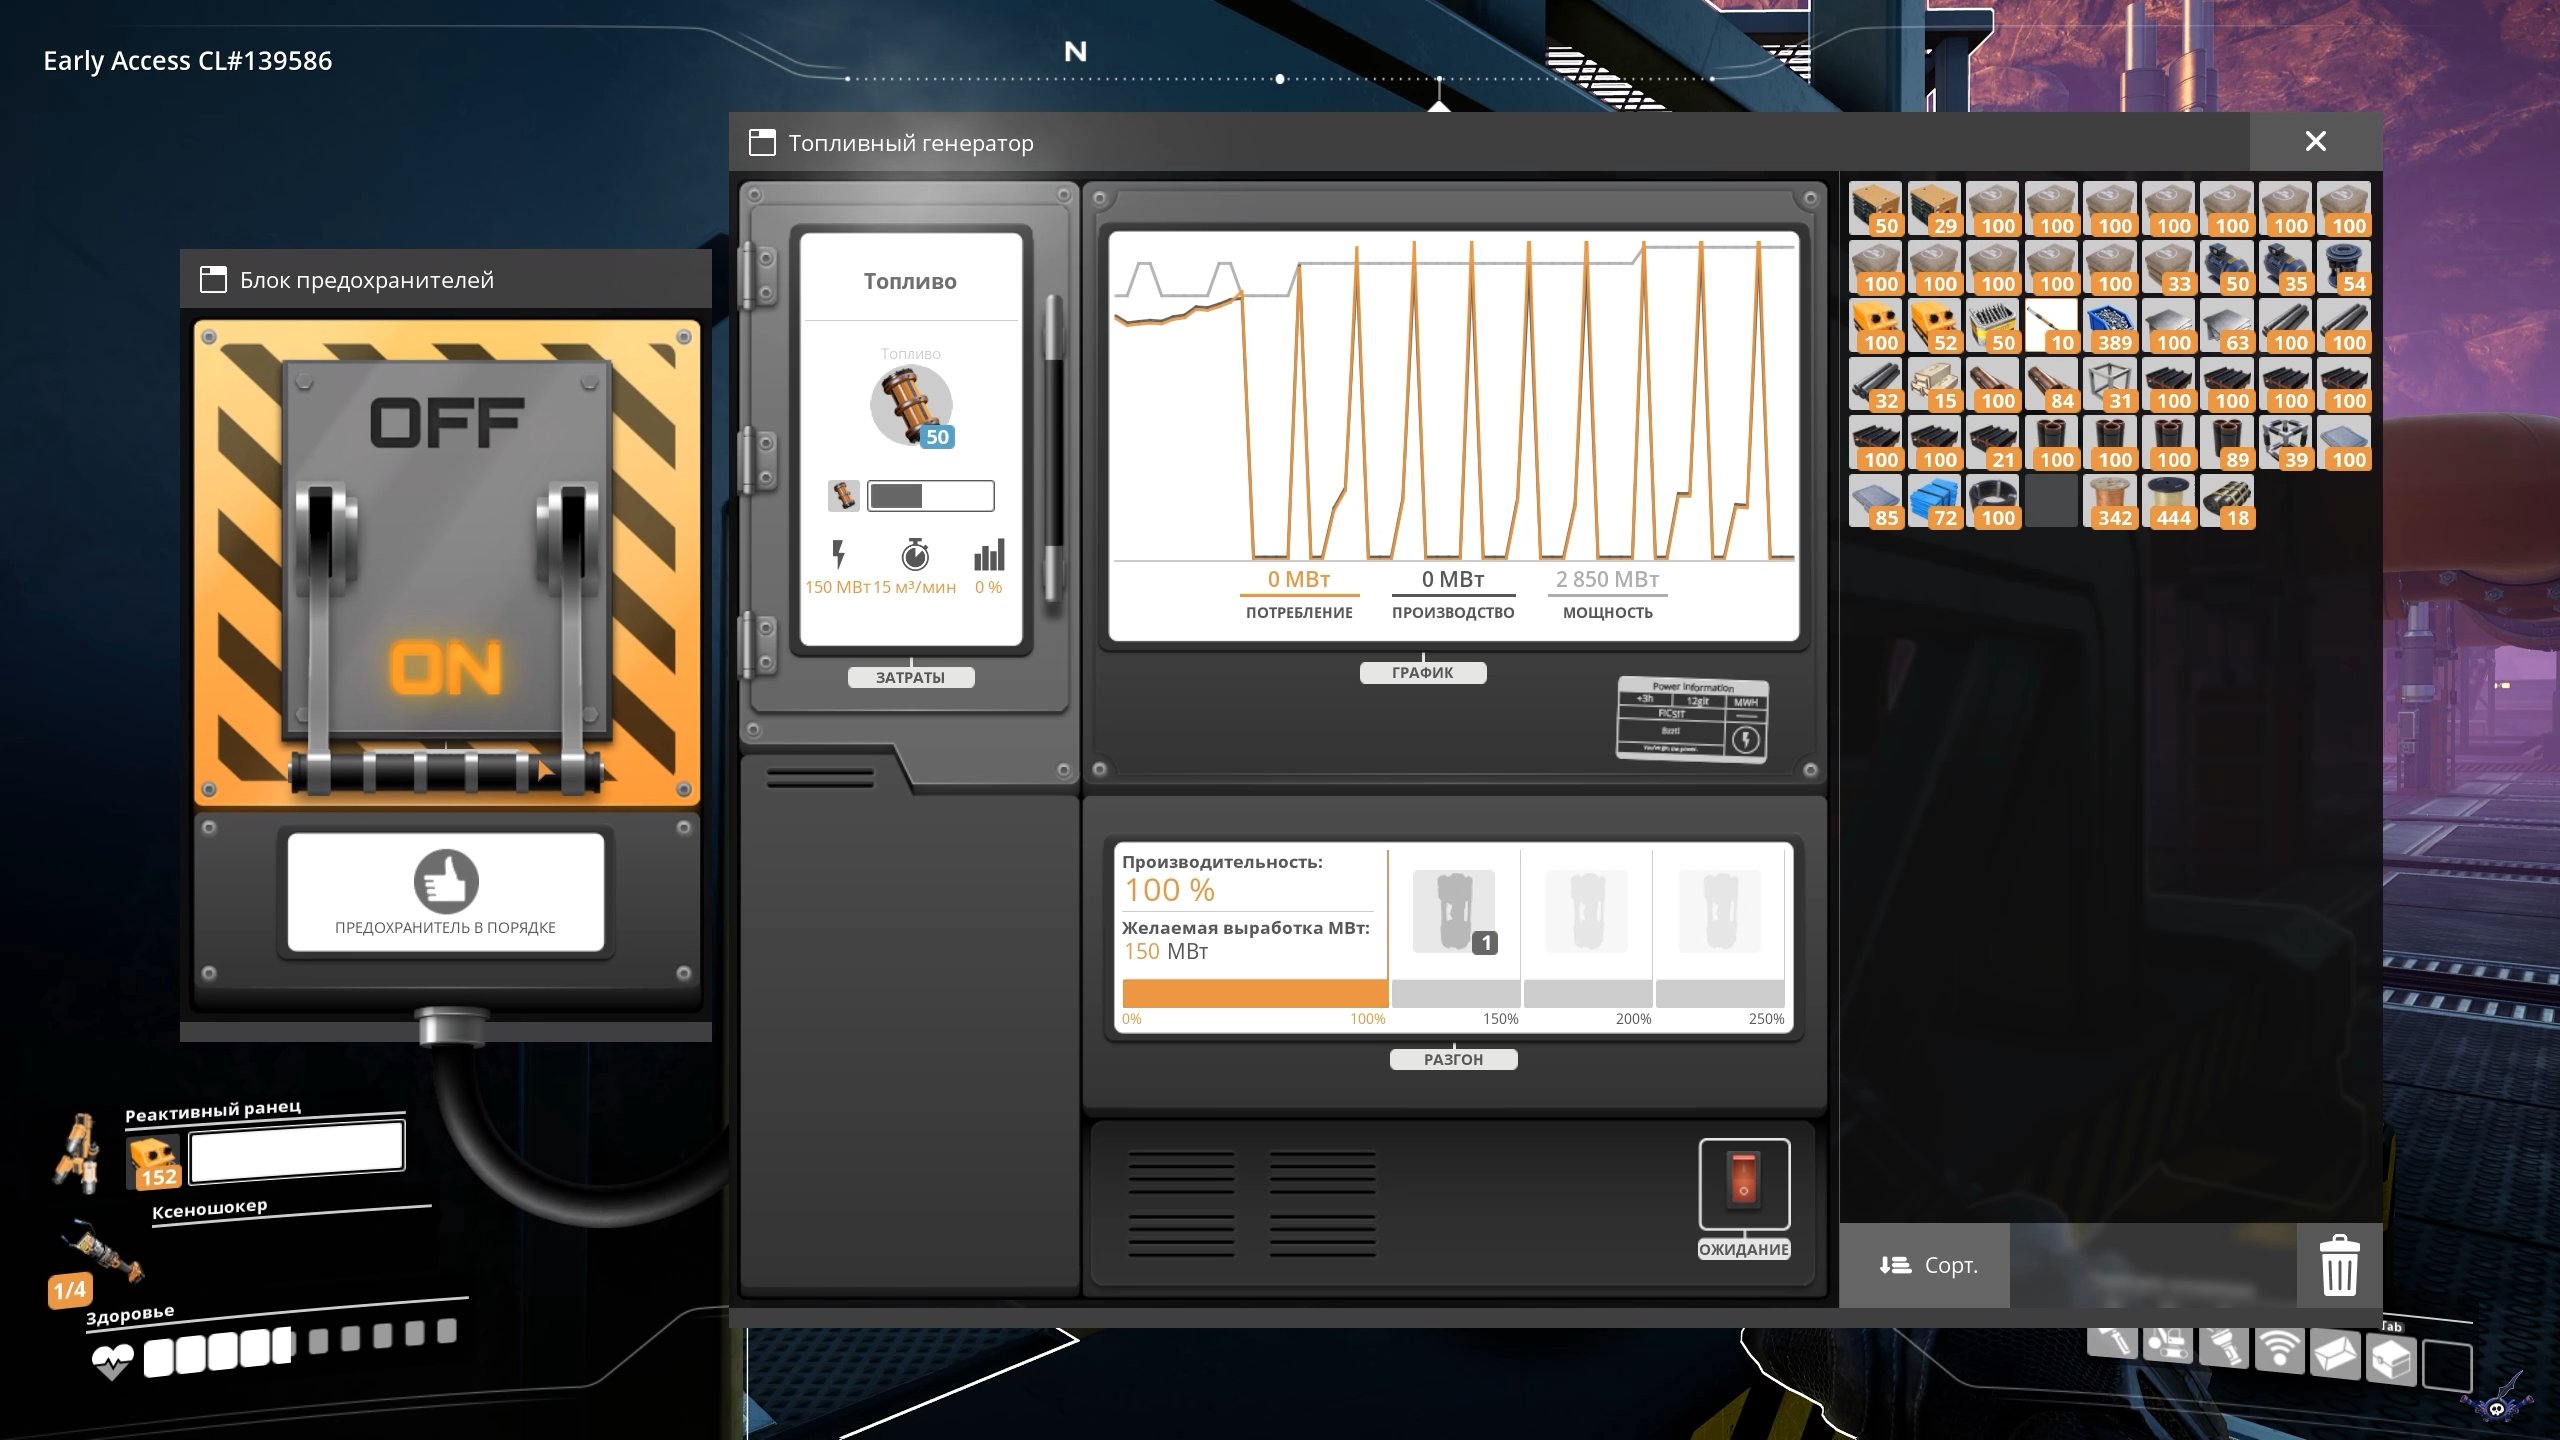Image resolution: width=2560 pixels, height=1440 pixels.
Task: Click the Реактивный ранец jetpack icon
Action: coord(78,1154)
